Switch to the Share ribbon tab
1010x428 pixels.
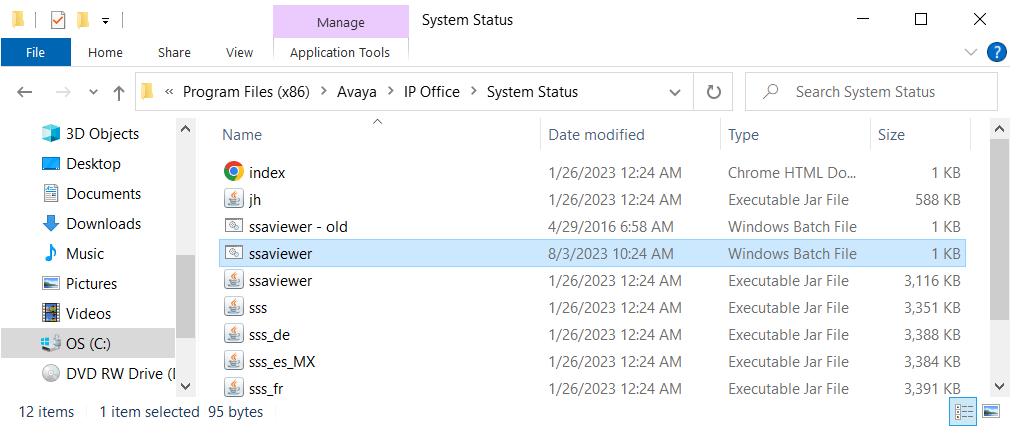click(x=174, y=52)
